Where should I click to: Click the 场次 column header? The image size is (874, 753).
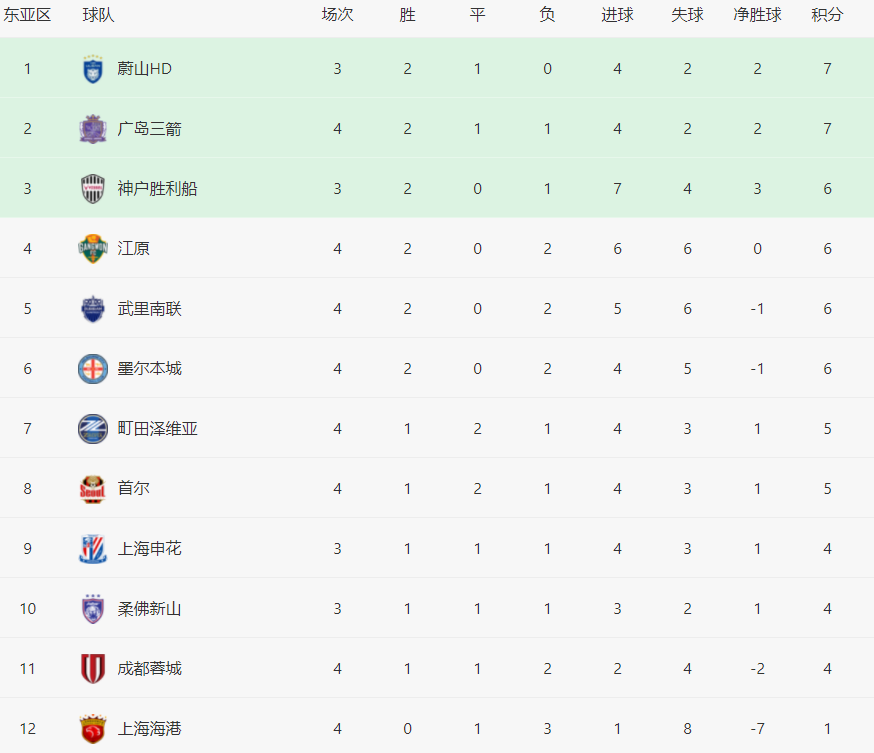[x=337, y=16]
